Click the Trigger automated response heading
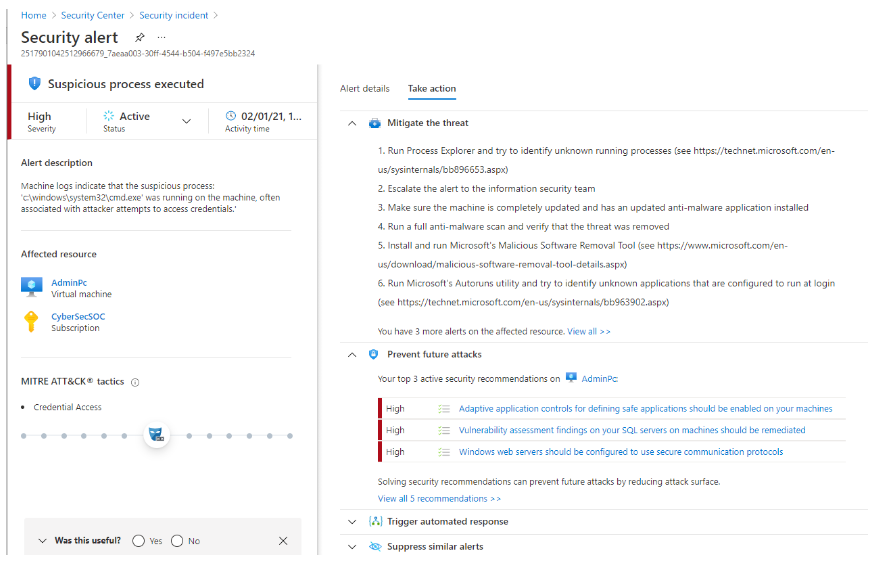 point(448,522)
